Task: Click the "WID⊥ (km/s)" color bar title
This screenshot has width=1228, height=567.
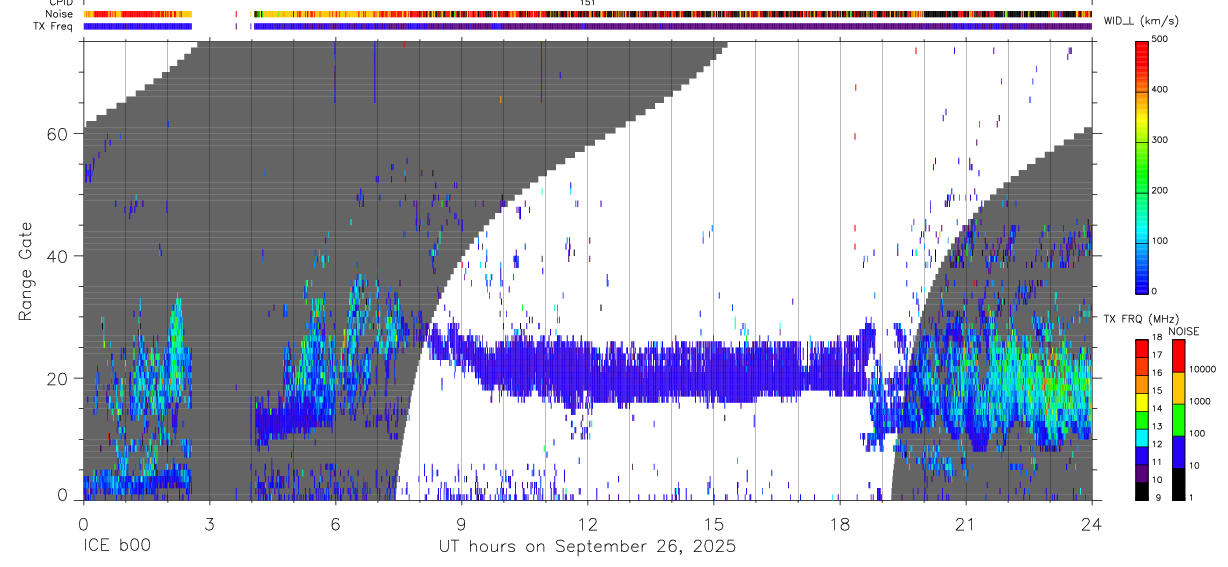Action: click(x=1142, y=21)
